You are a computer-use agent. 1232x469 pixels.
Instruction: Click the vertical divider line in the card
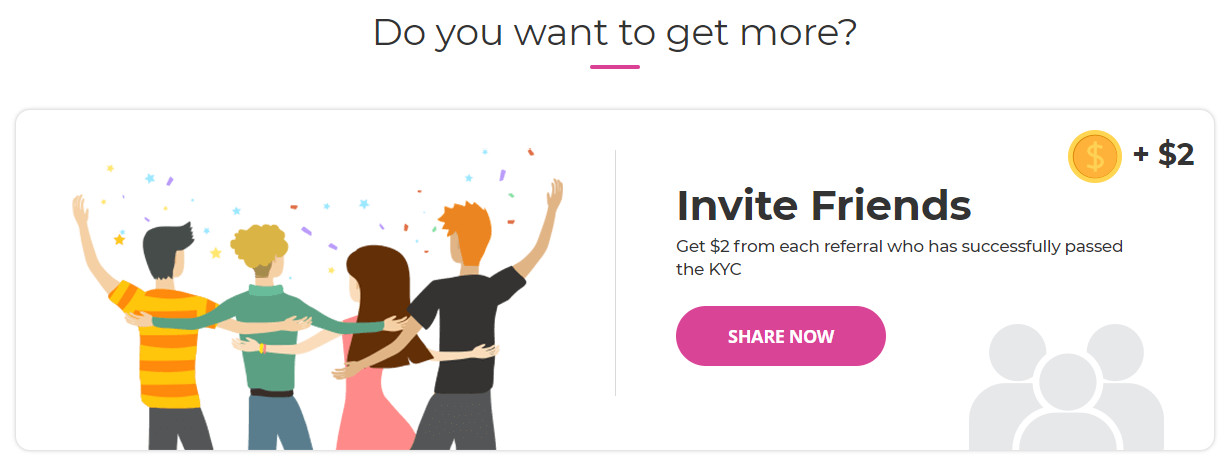[x=615, y=273]
